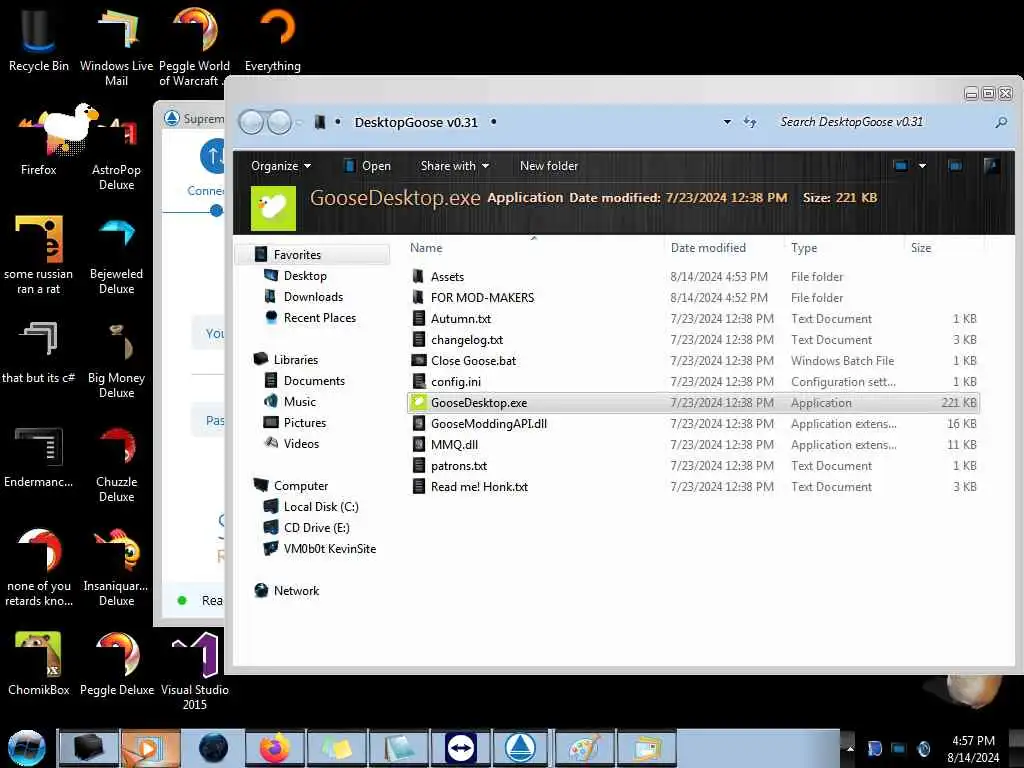Open the Organize menu
Image resolution: width=1024 pixels, height=768 pixels.
point(281,166)
